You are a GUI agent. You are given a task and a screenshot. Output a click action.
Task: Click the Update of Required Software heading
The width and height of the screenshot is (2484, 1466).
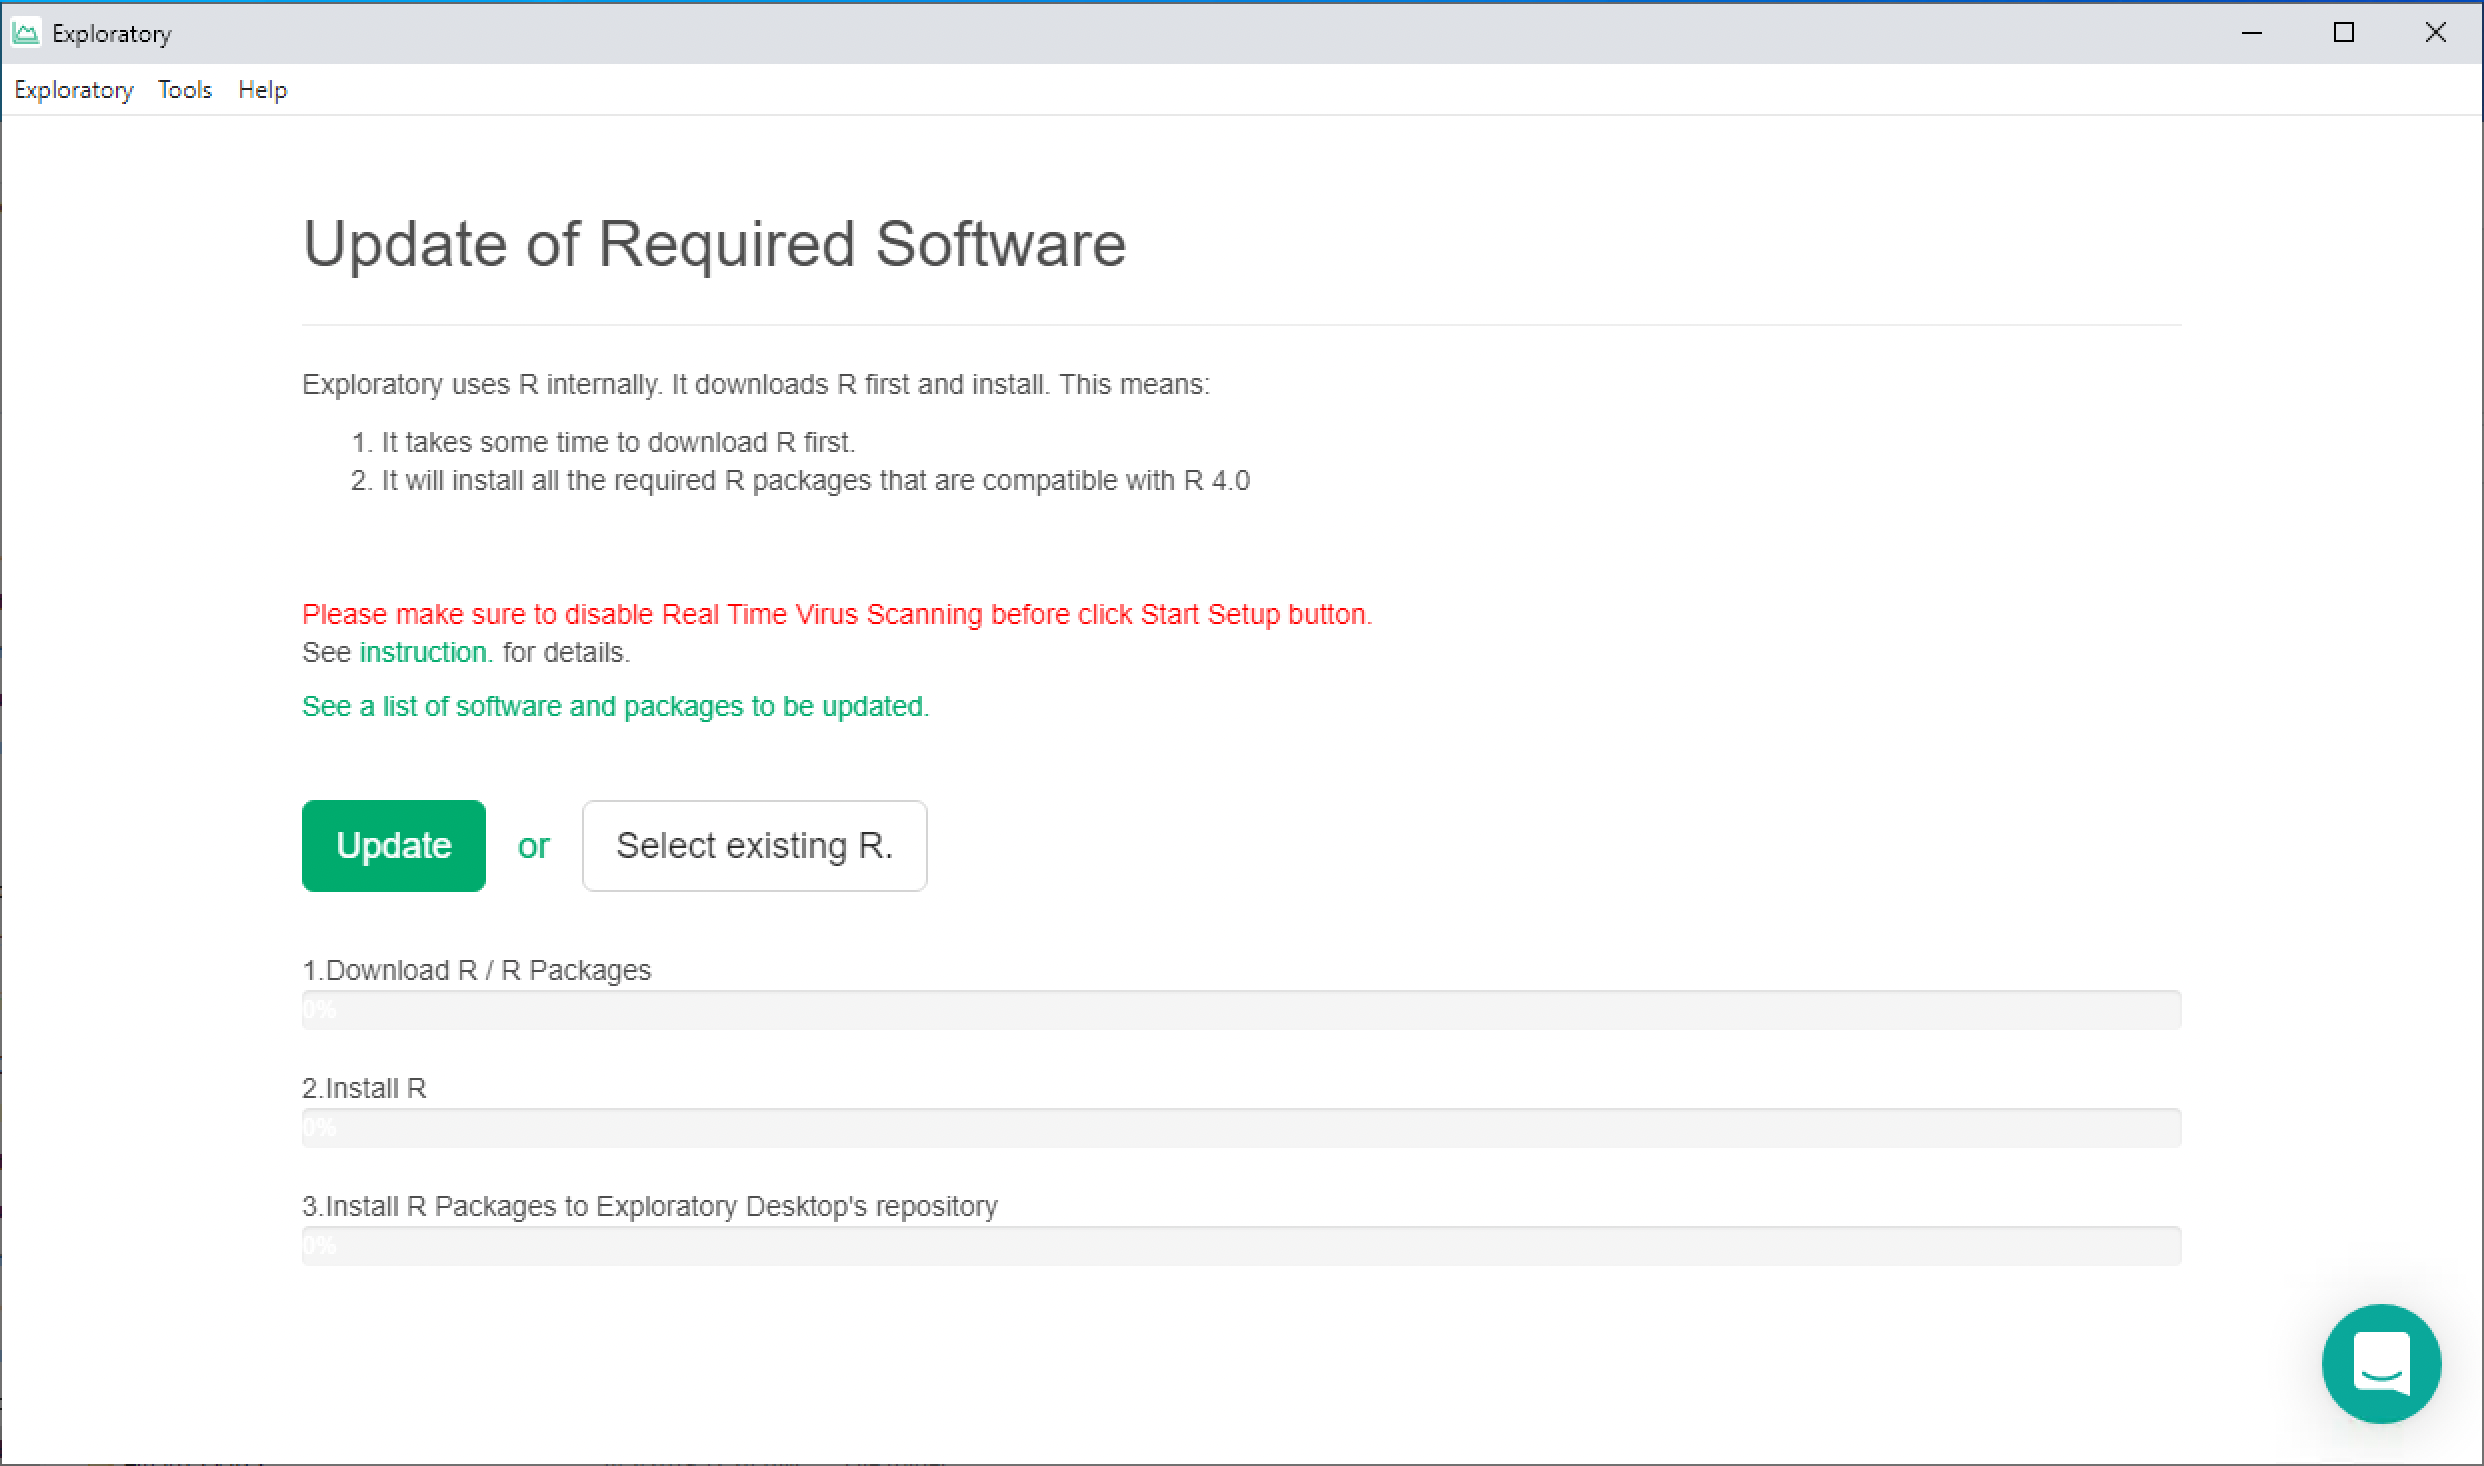pyautogui.click(x=714, y=244)
